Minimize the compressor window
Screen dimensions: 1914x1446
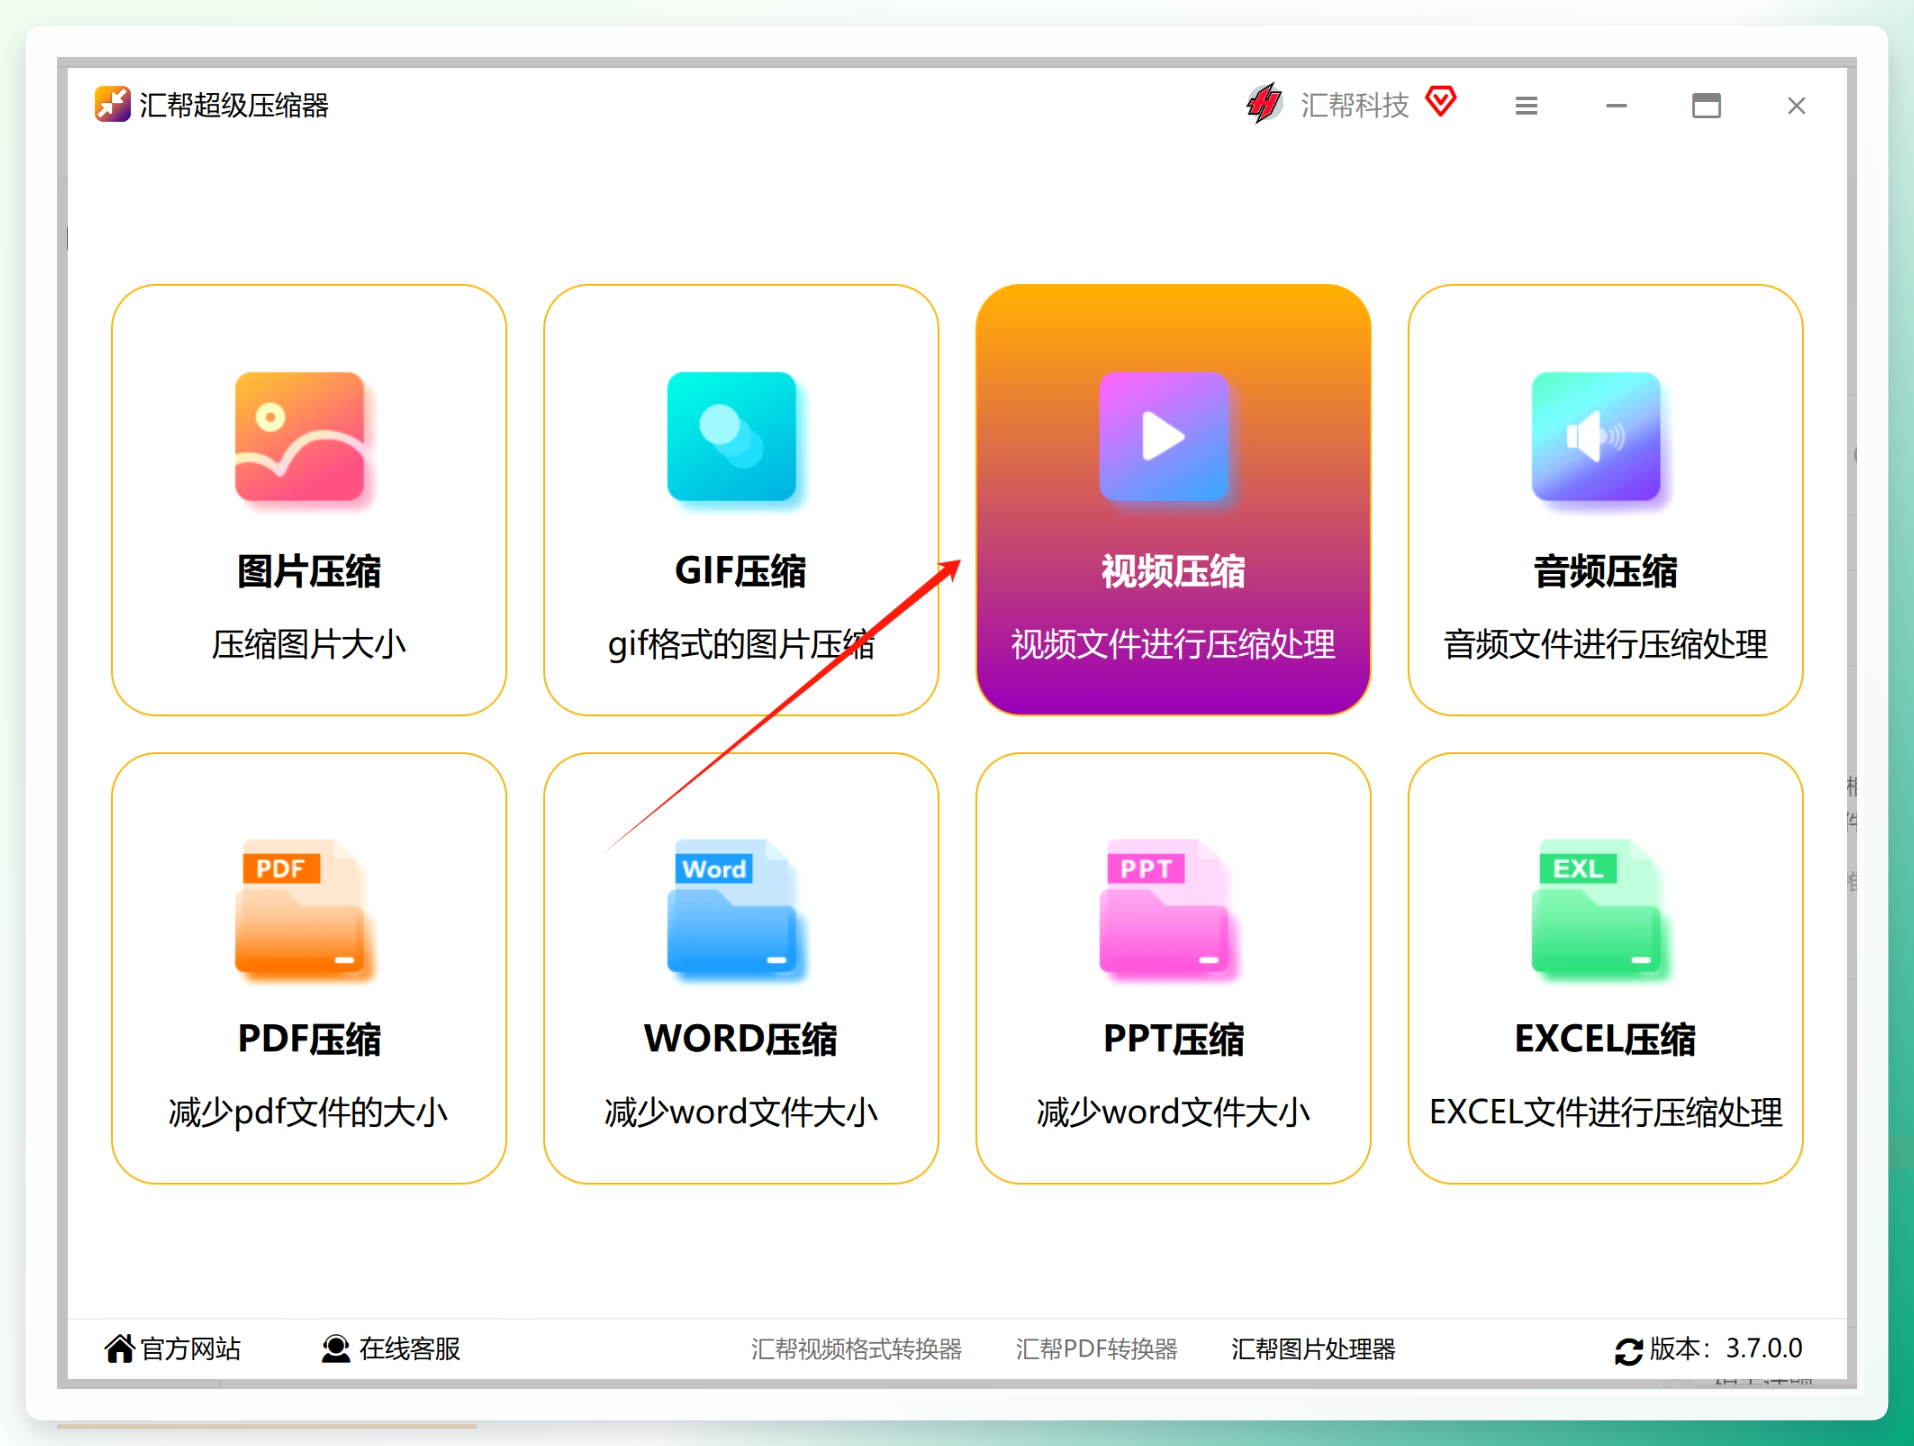[1616, 105]
